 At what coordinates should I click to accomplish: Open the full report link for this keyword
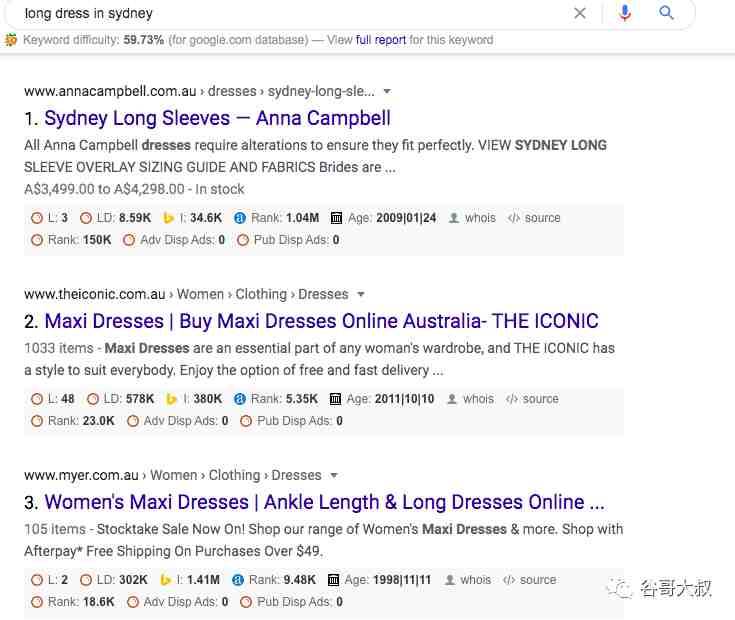point(381,40)
